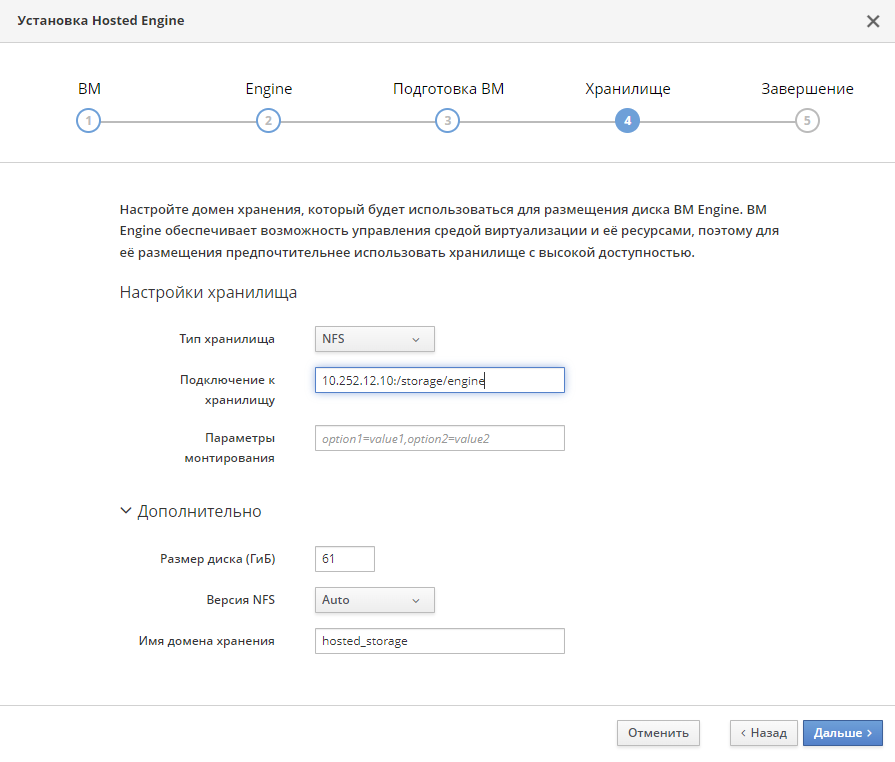The width and height of the screenshot is (895, 762).
Task: Click step 2 circle for Engine
Action: (268, 120)
